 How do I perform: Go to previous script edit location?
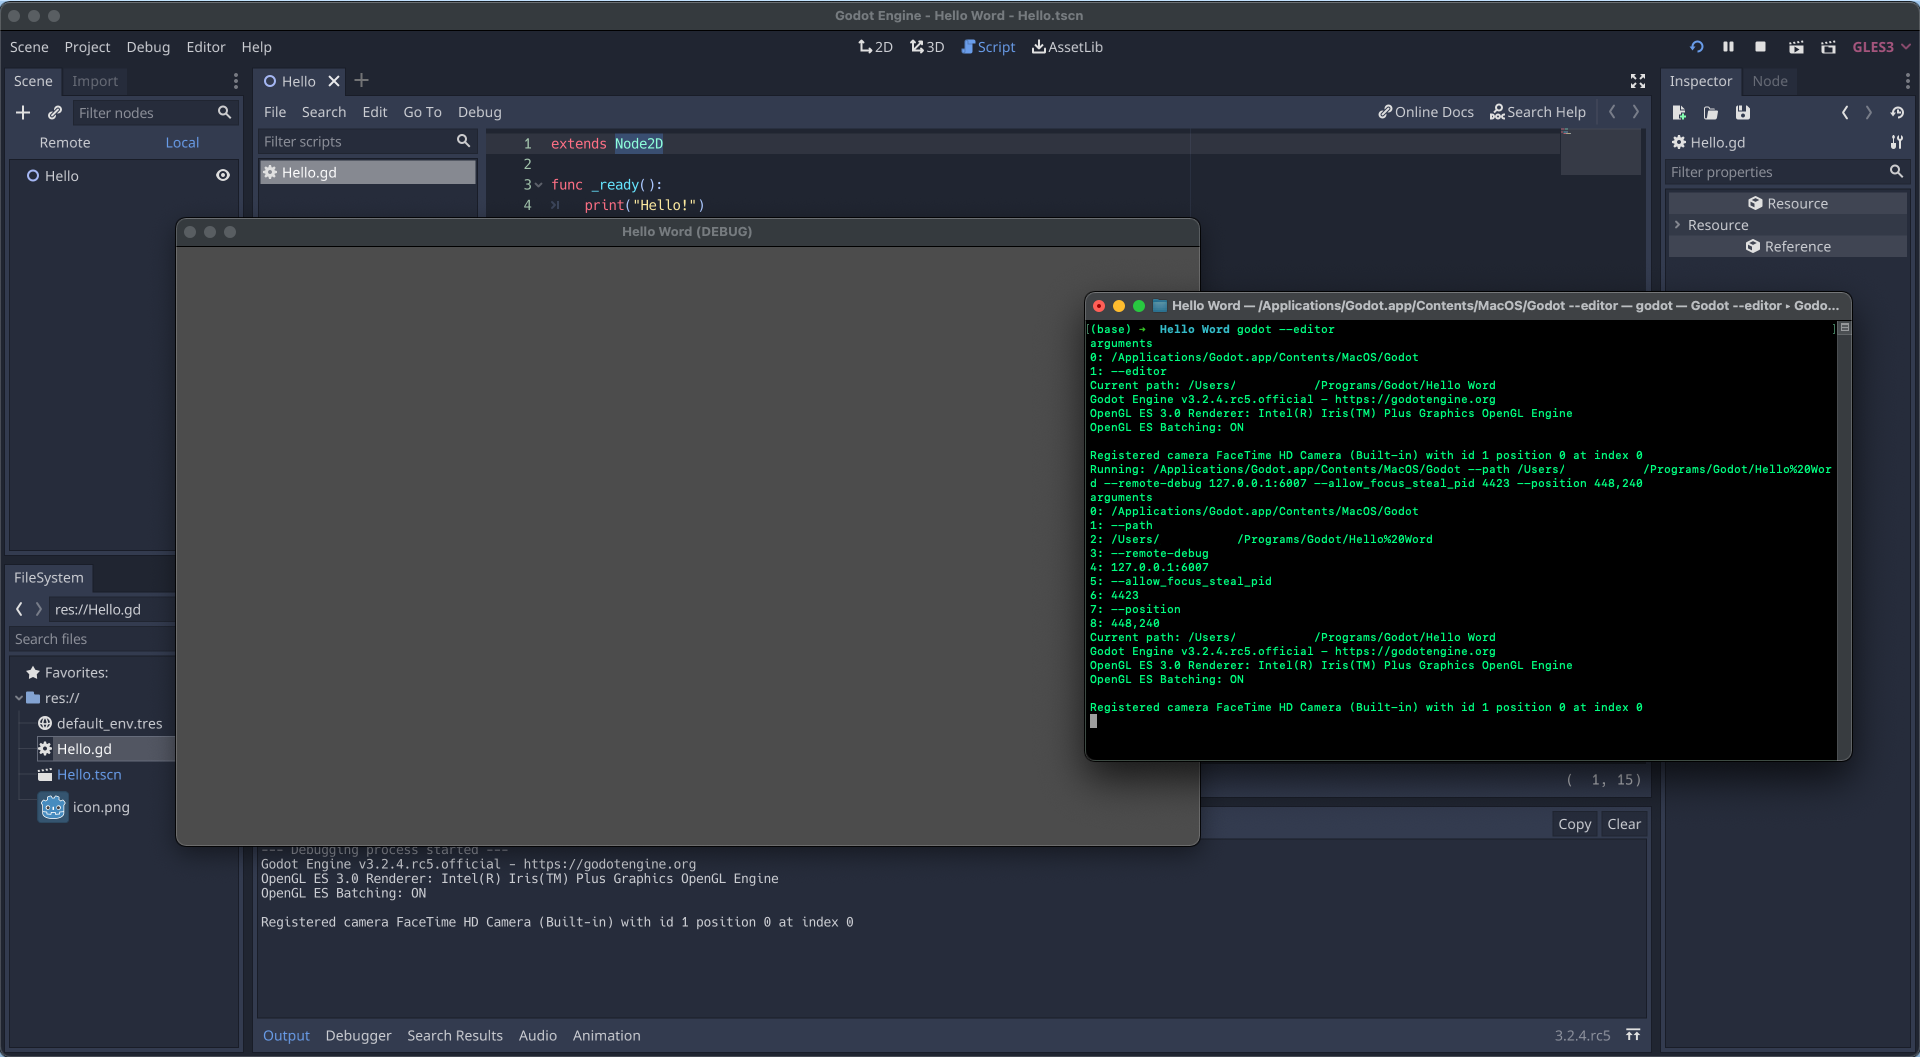(1612, 112)
